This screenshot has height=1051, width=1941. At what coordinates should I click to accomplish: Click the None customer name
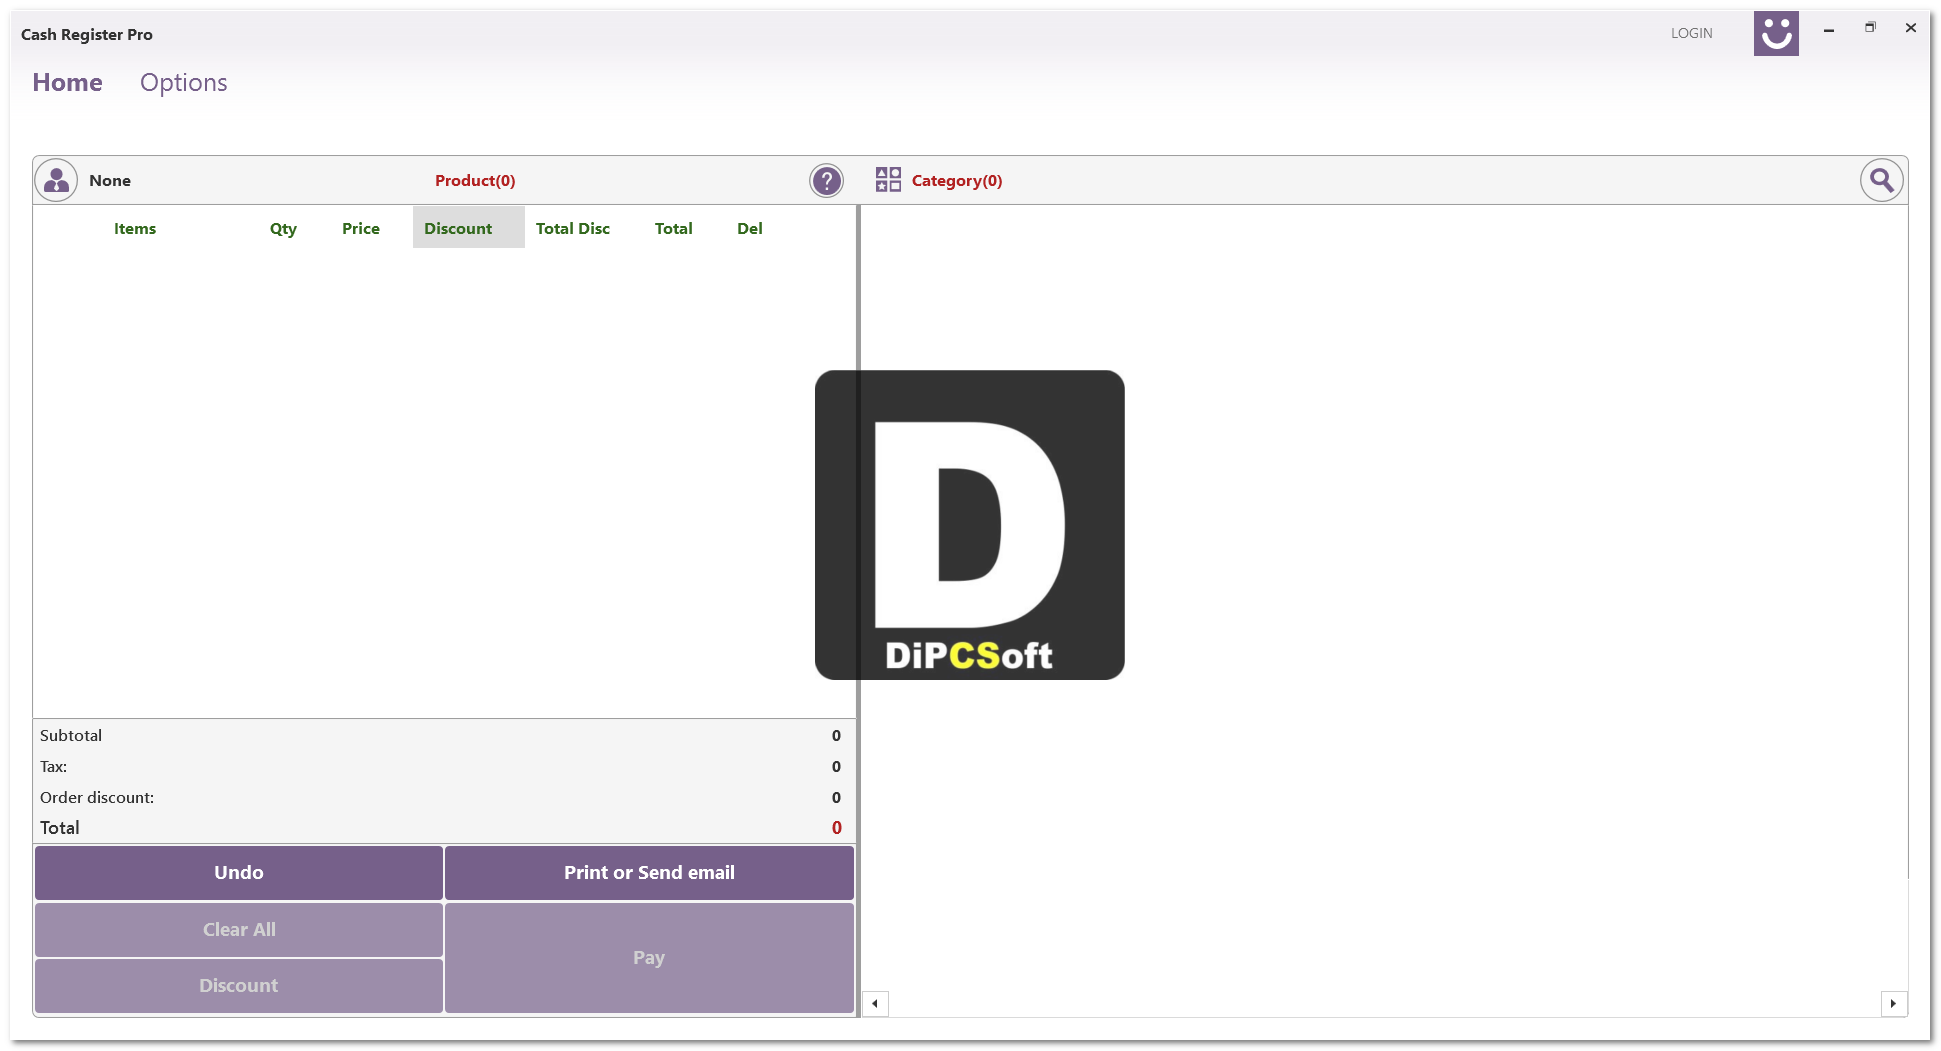pos(110,181)
